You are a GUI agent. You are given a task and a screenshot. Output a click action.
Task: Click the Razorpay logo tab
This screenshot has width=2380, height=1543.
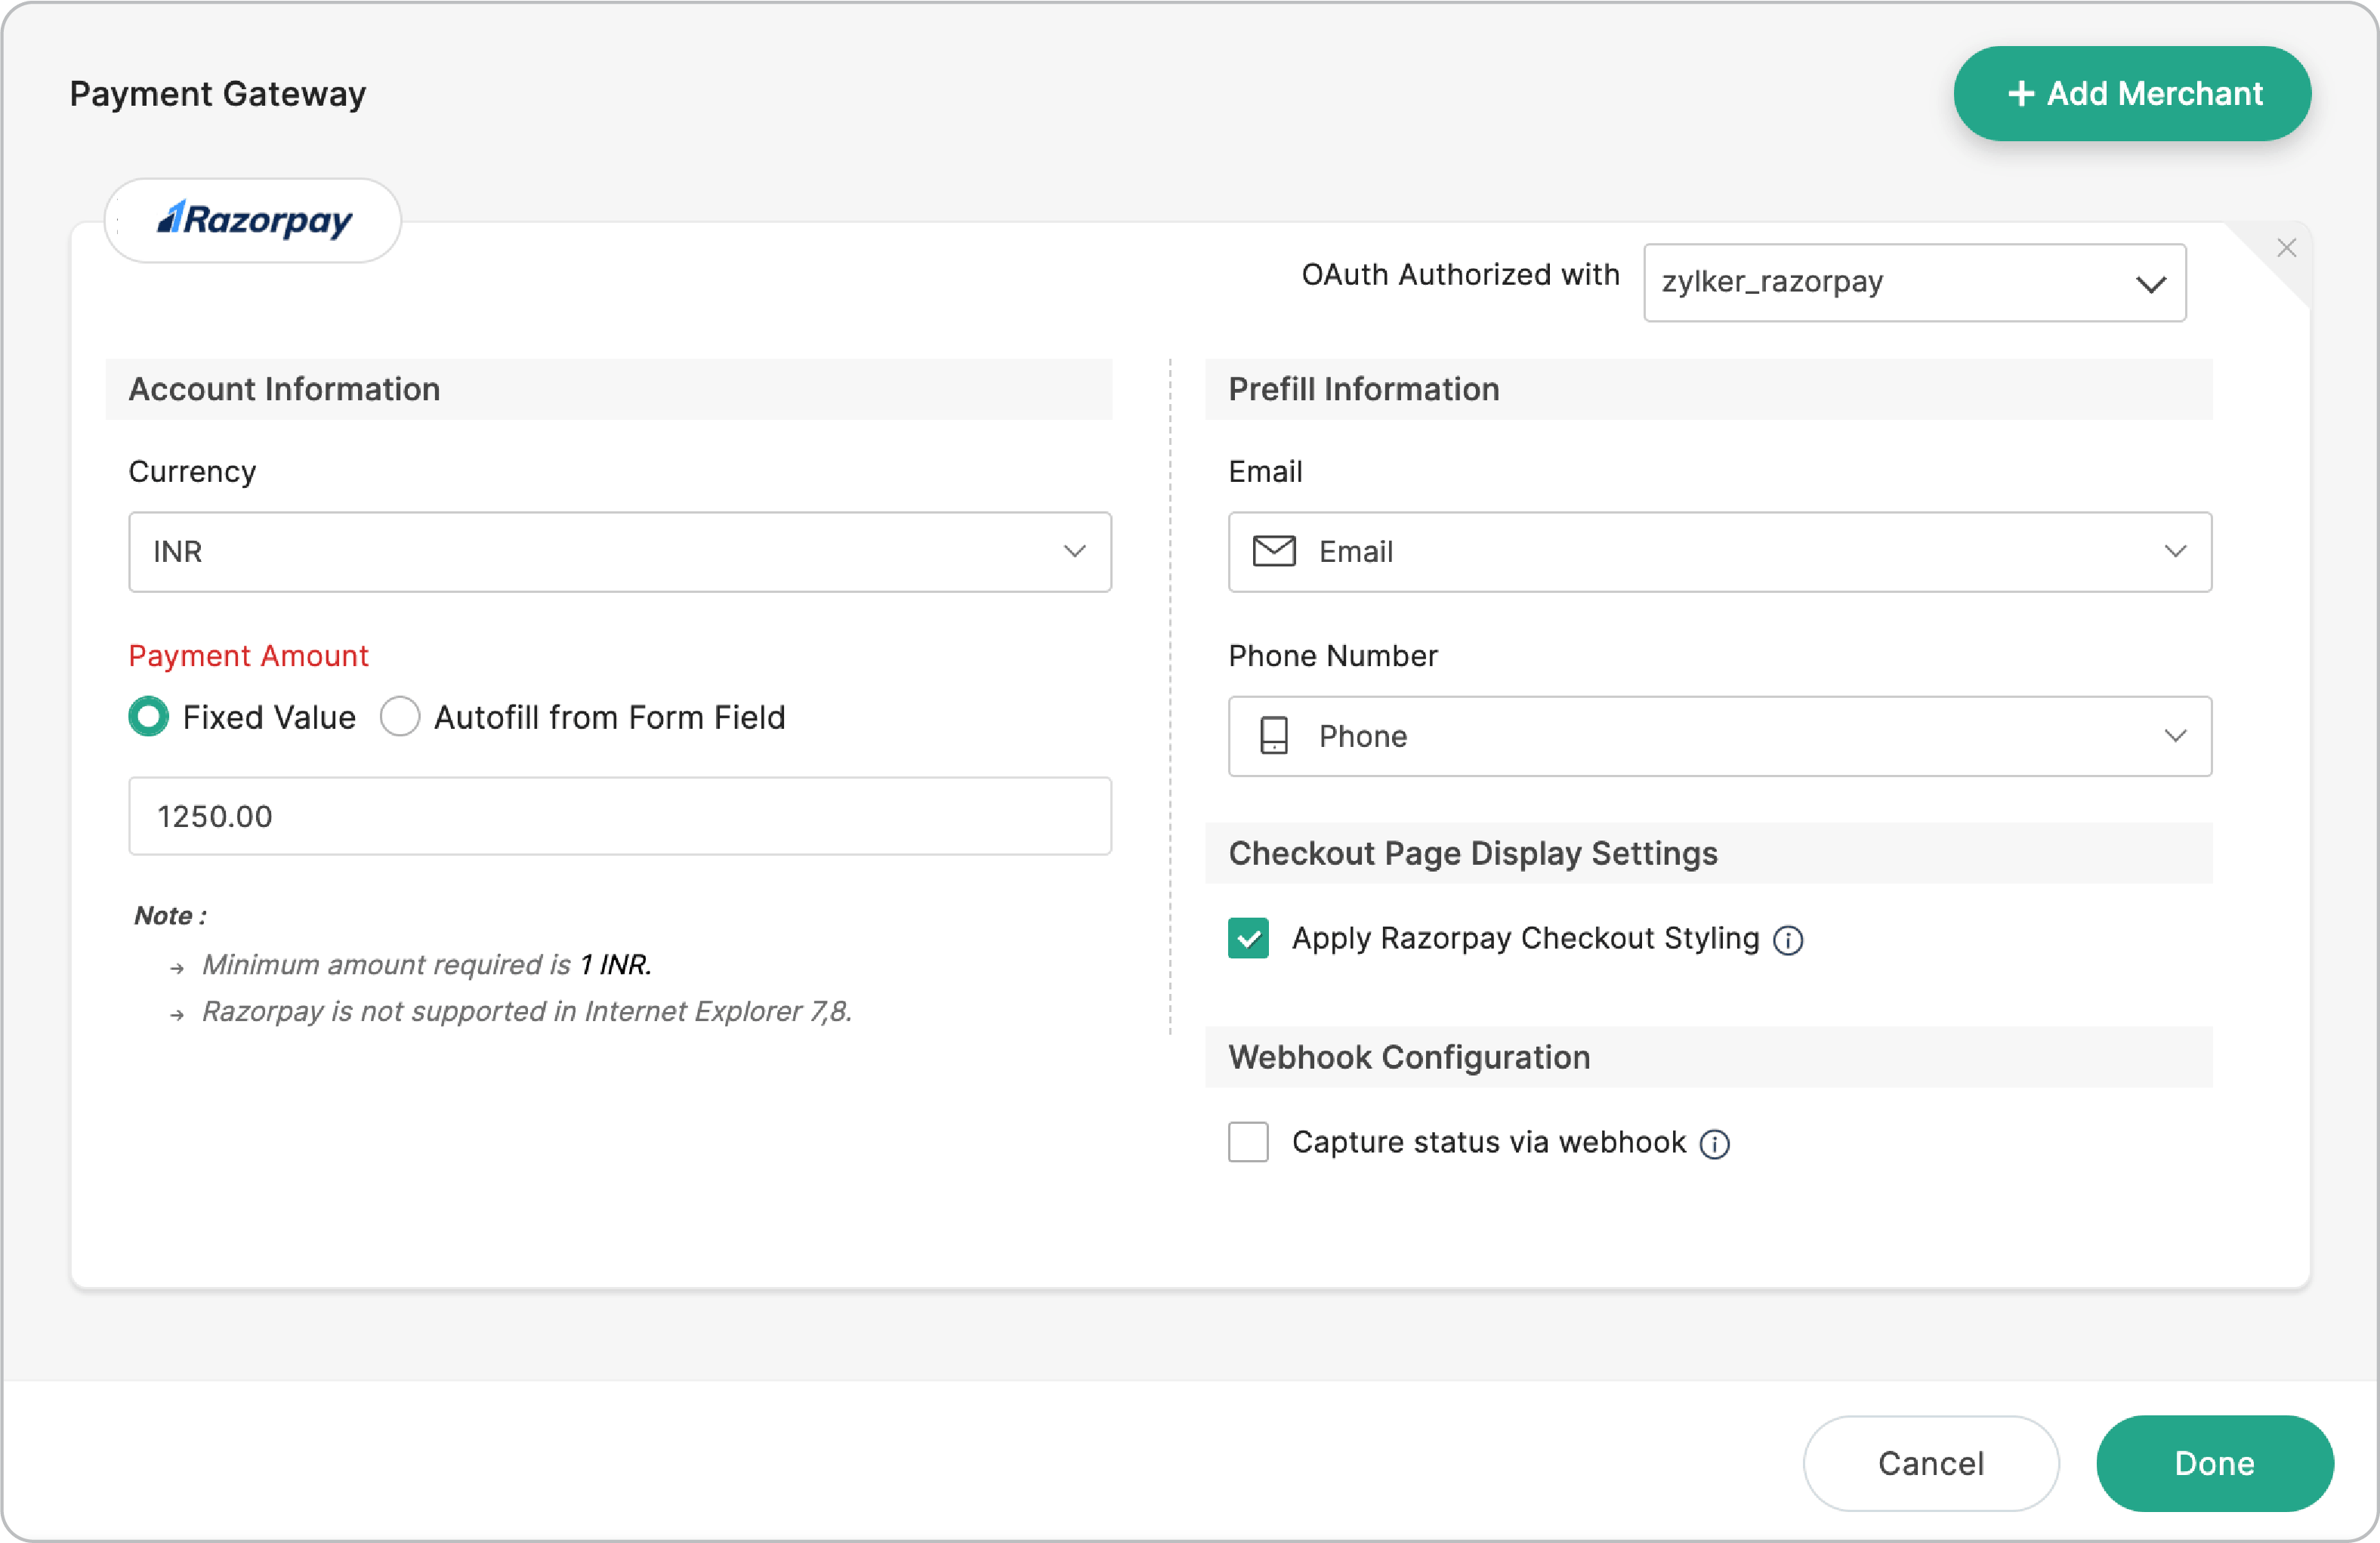(252, 220)
